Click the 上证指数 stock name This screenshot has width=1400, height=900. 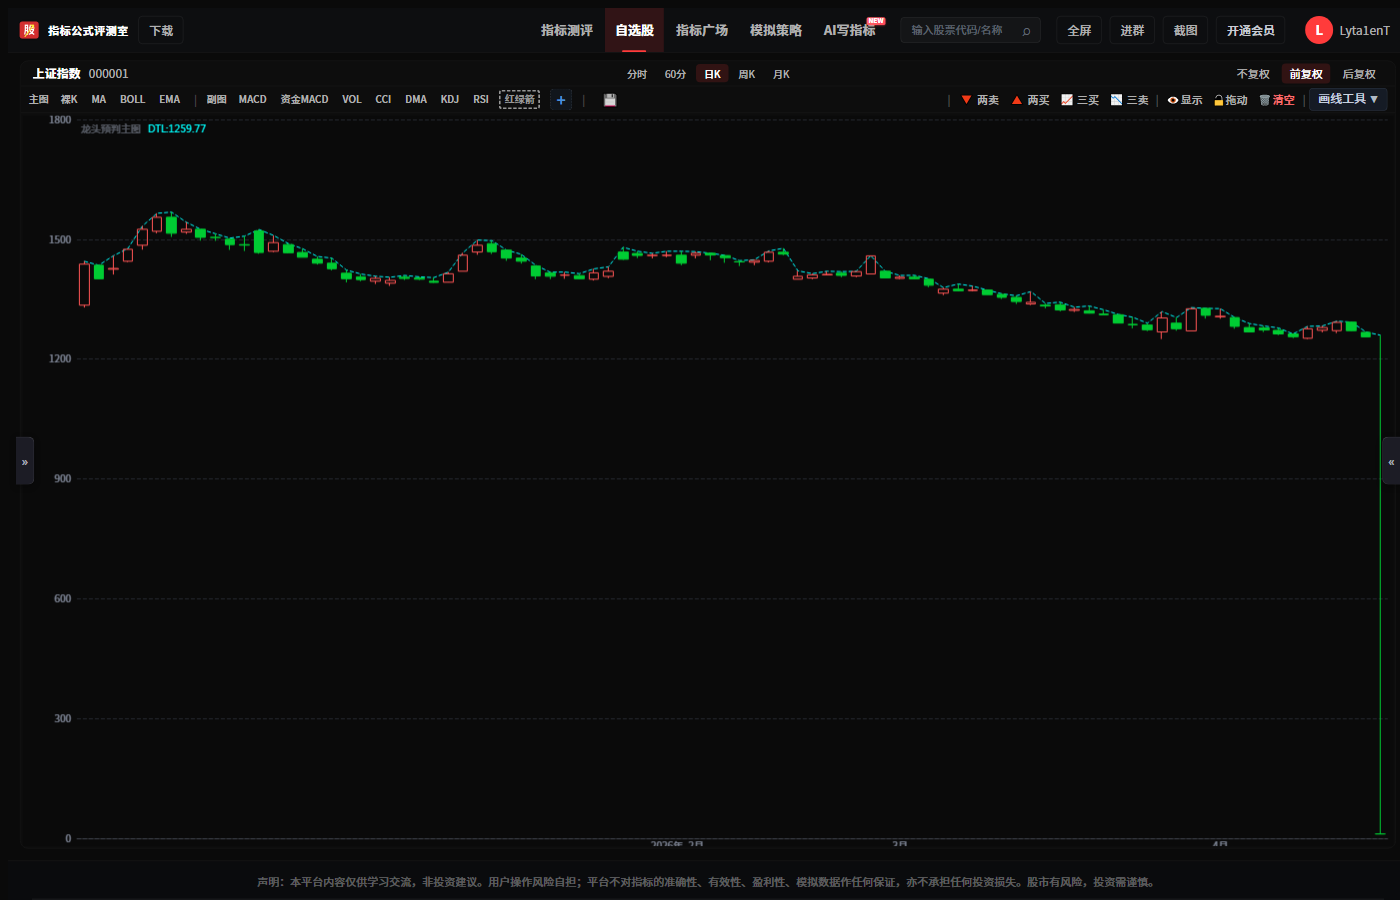(56, 74)
